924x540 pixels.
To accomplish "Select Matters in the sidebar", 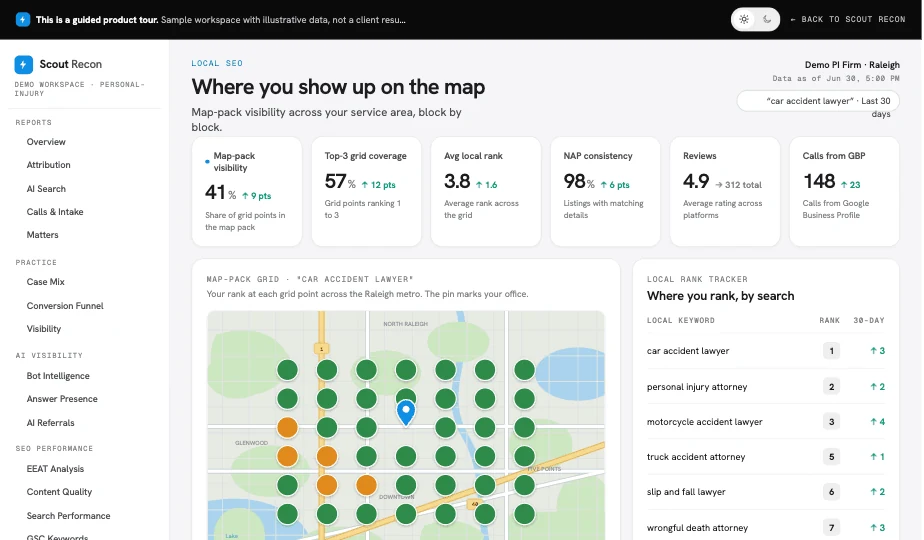I will click(x=42, y=235).
